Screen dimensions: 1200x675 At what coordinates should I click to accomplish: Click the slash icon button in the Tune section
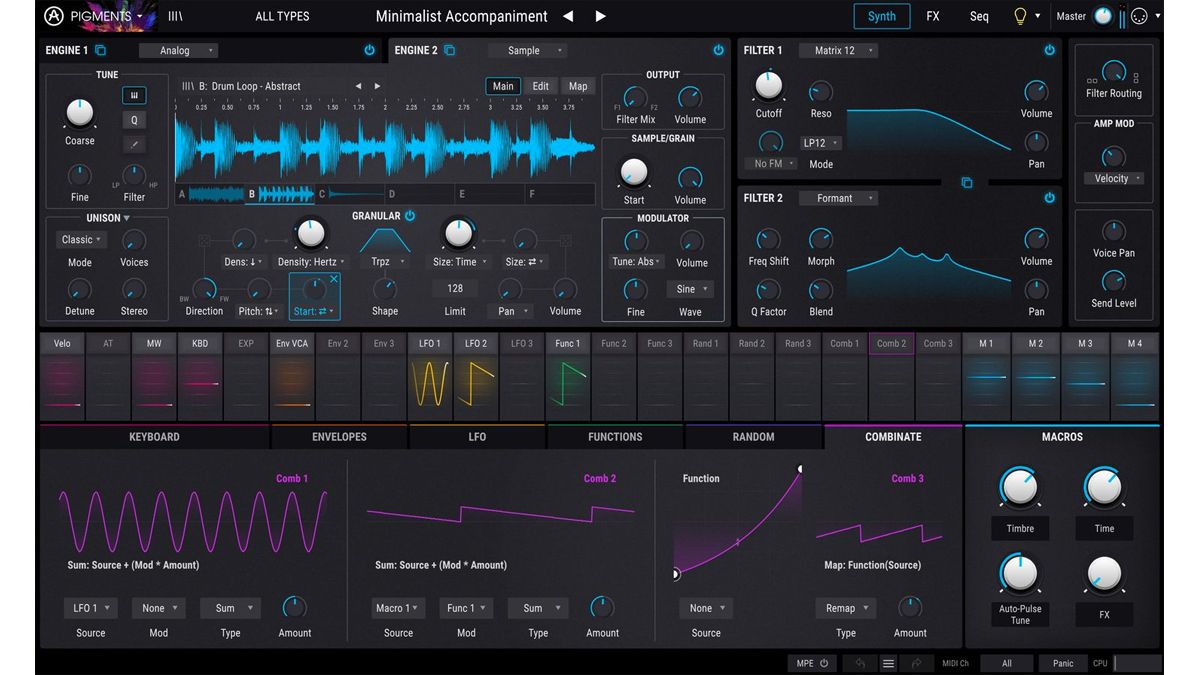pyautogui.click(x=134, y=144)
